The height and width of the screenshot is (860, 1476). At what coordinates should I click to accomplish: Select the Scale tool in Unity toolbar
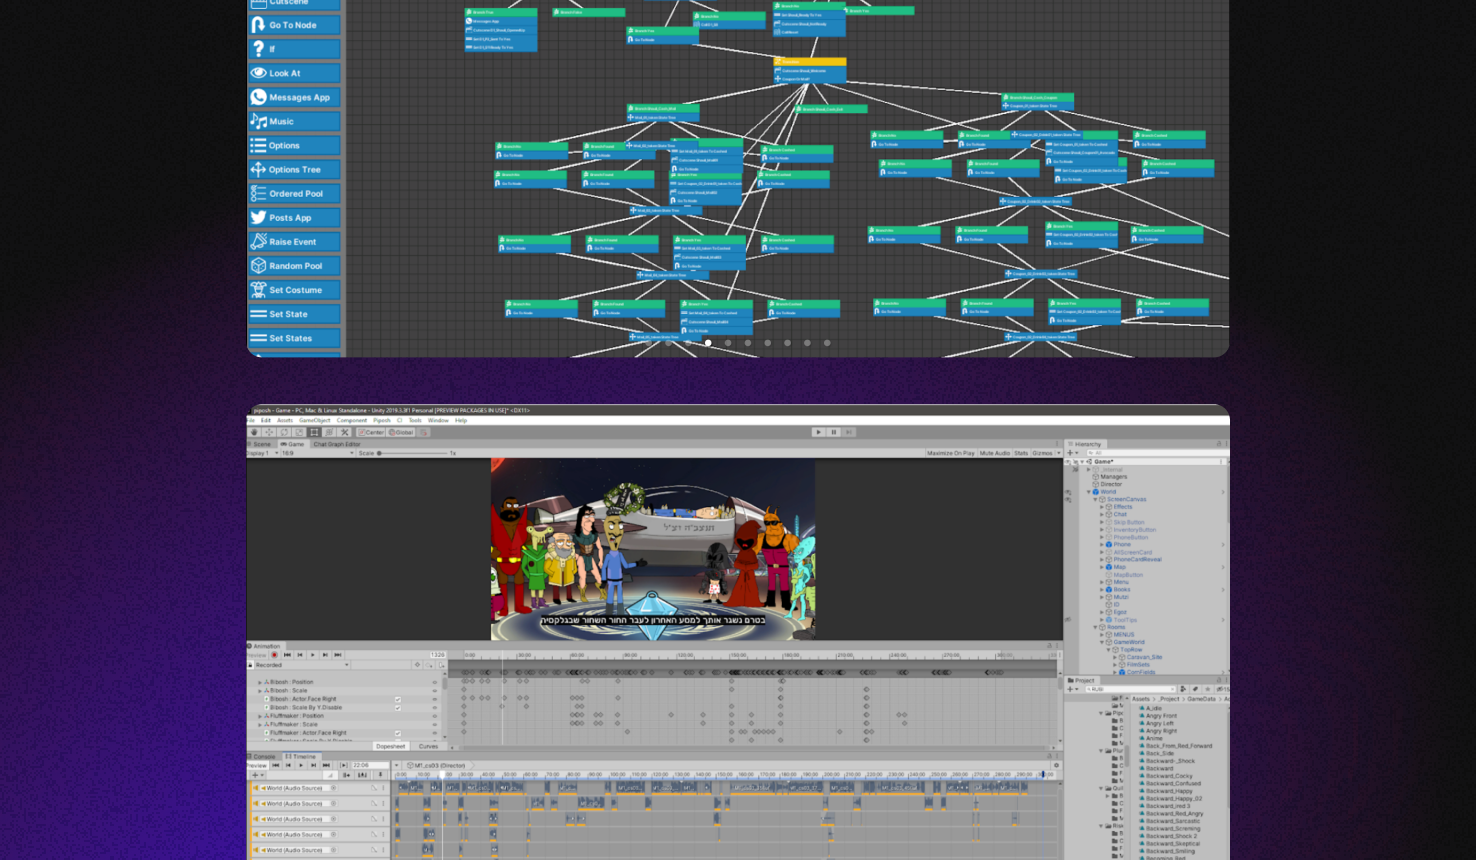299,432
